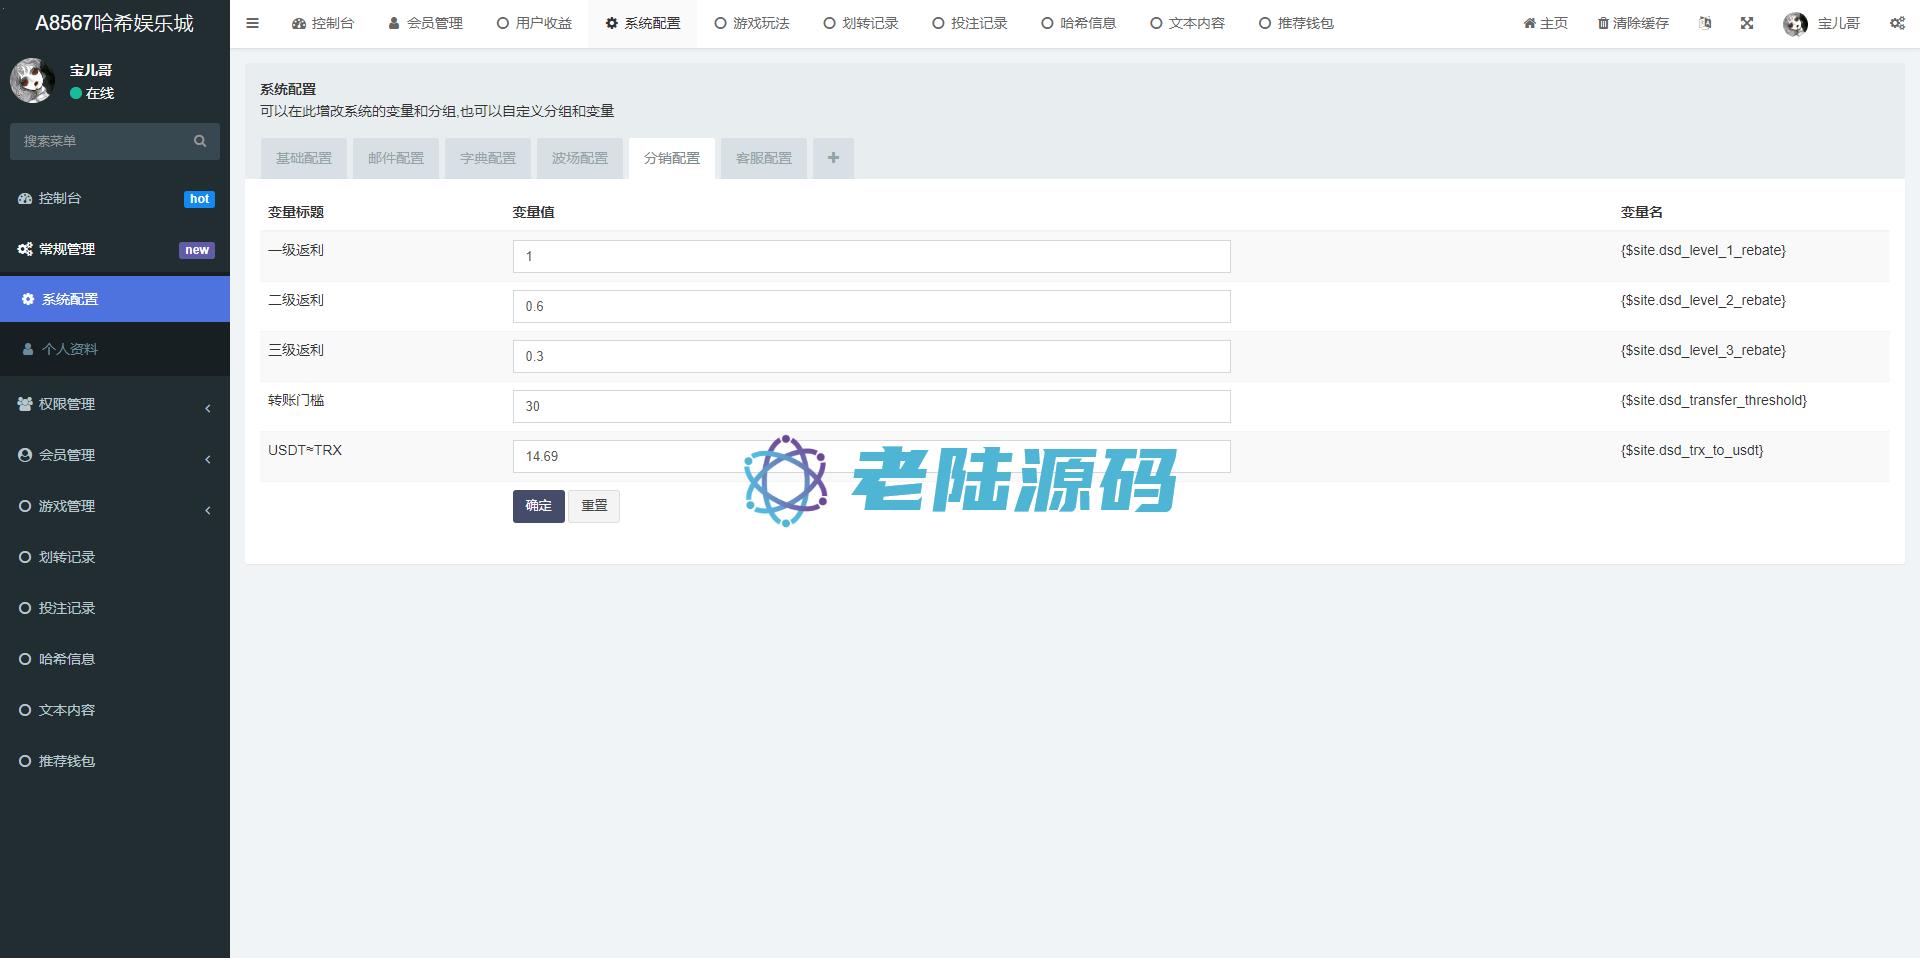This screenshot has height=958, width=1920.
Task: Expand 会员管理 sidebar menu
Action: click(x=115, y=455)
